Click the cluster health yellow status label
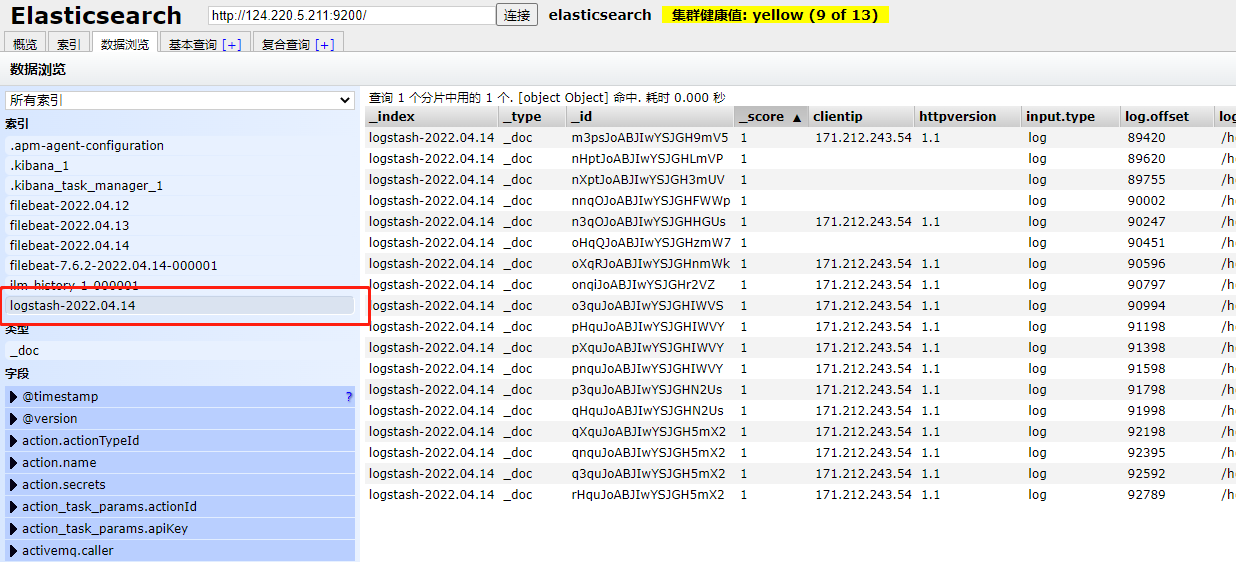This screenshot has height=562, width=1236. click(x=775, y=15)
